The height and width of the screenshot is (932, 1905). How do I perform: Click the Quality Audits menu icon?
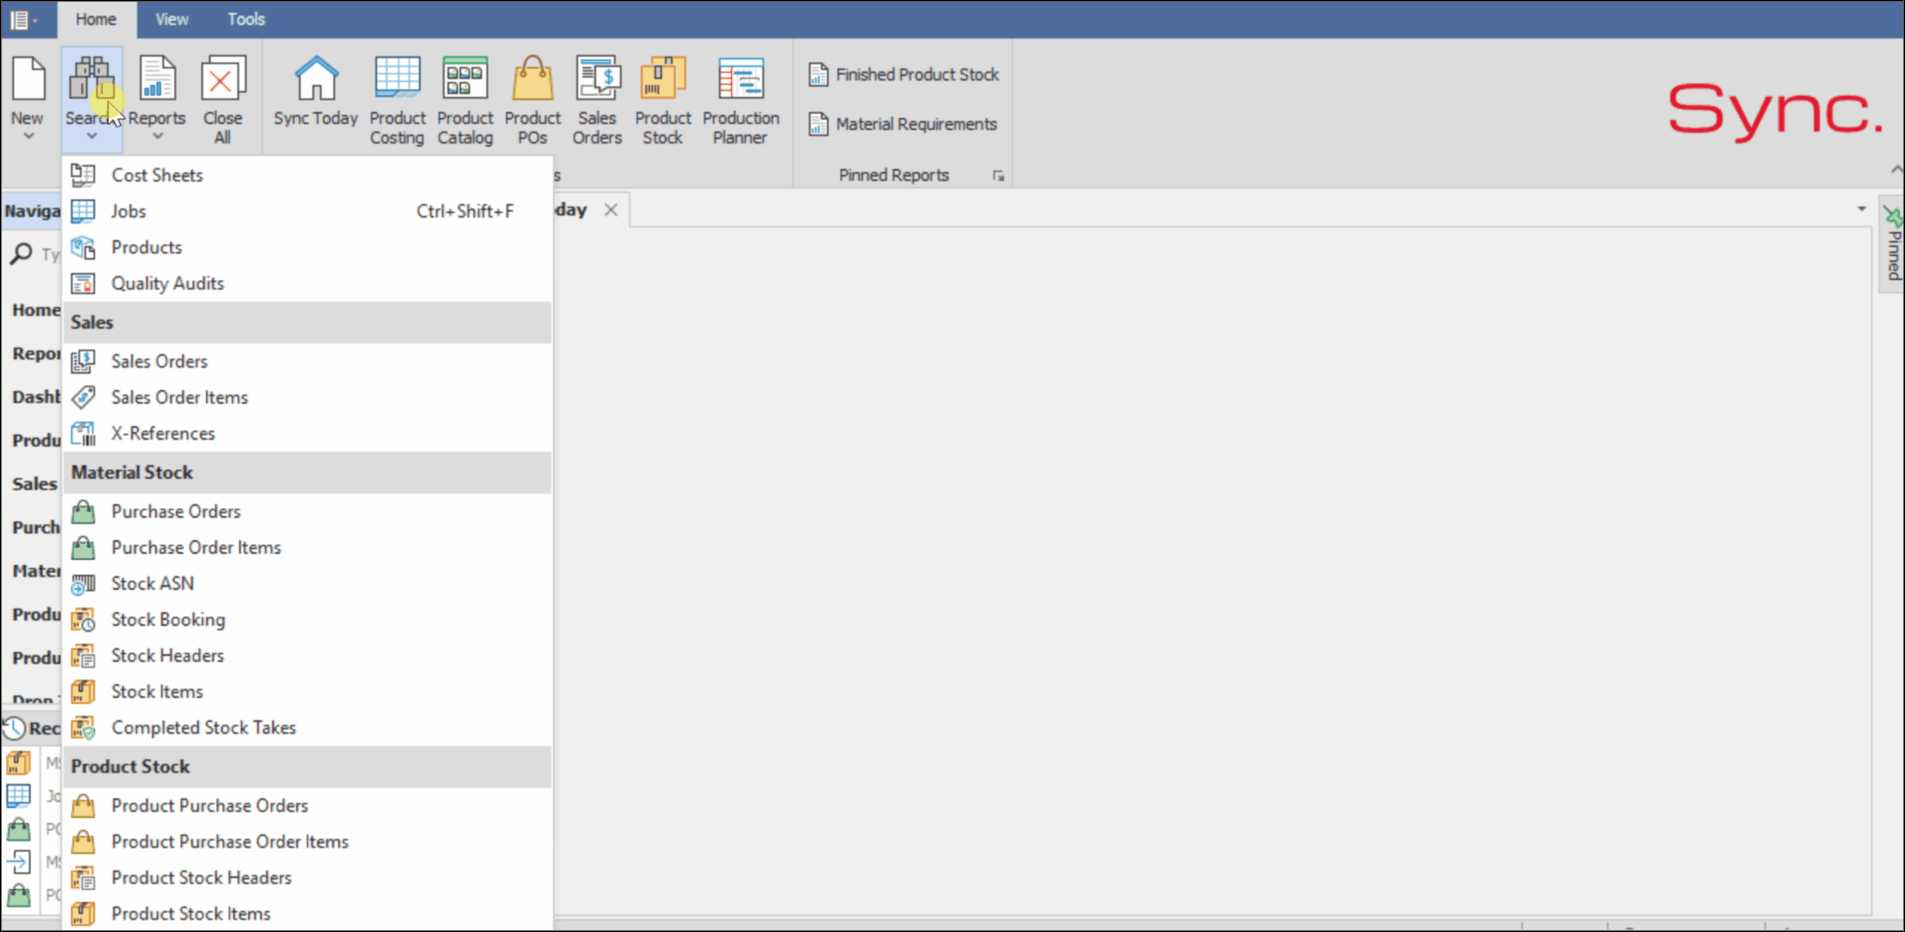84,283
